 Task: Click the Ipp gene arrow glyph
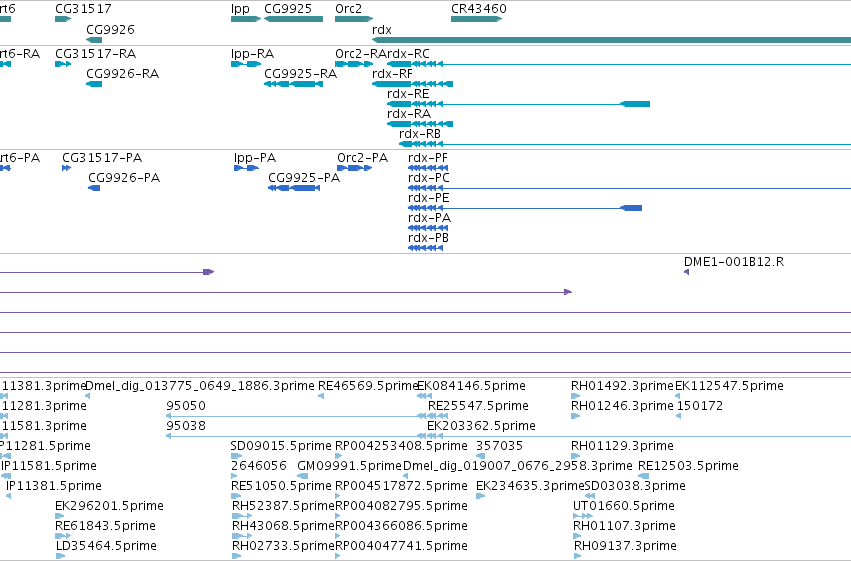point(246,19)
